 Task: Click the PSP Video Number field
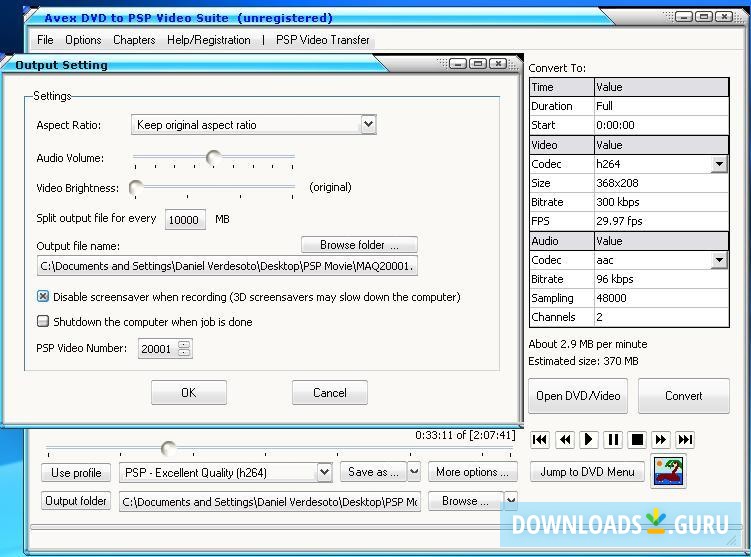point(158,349)
